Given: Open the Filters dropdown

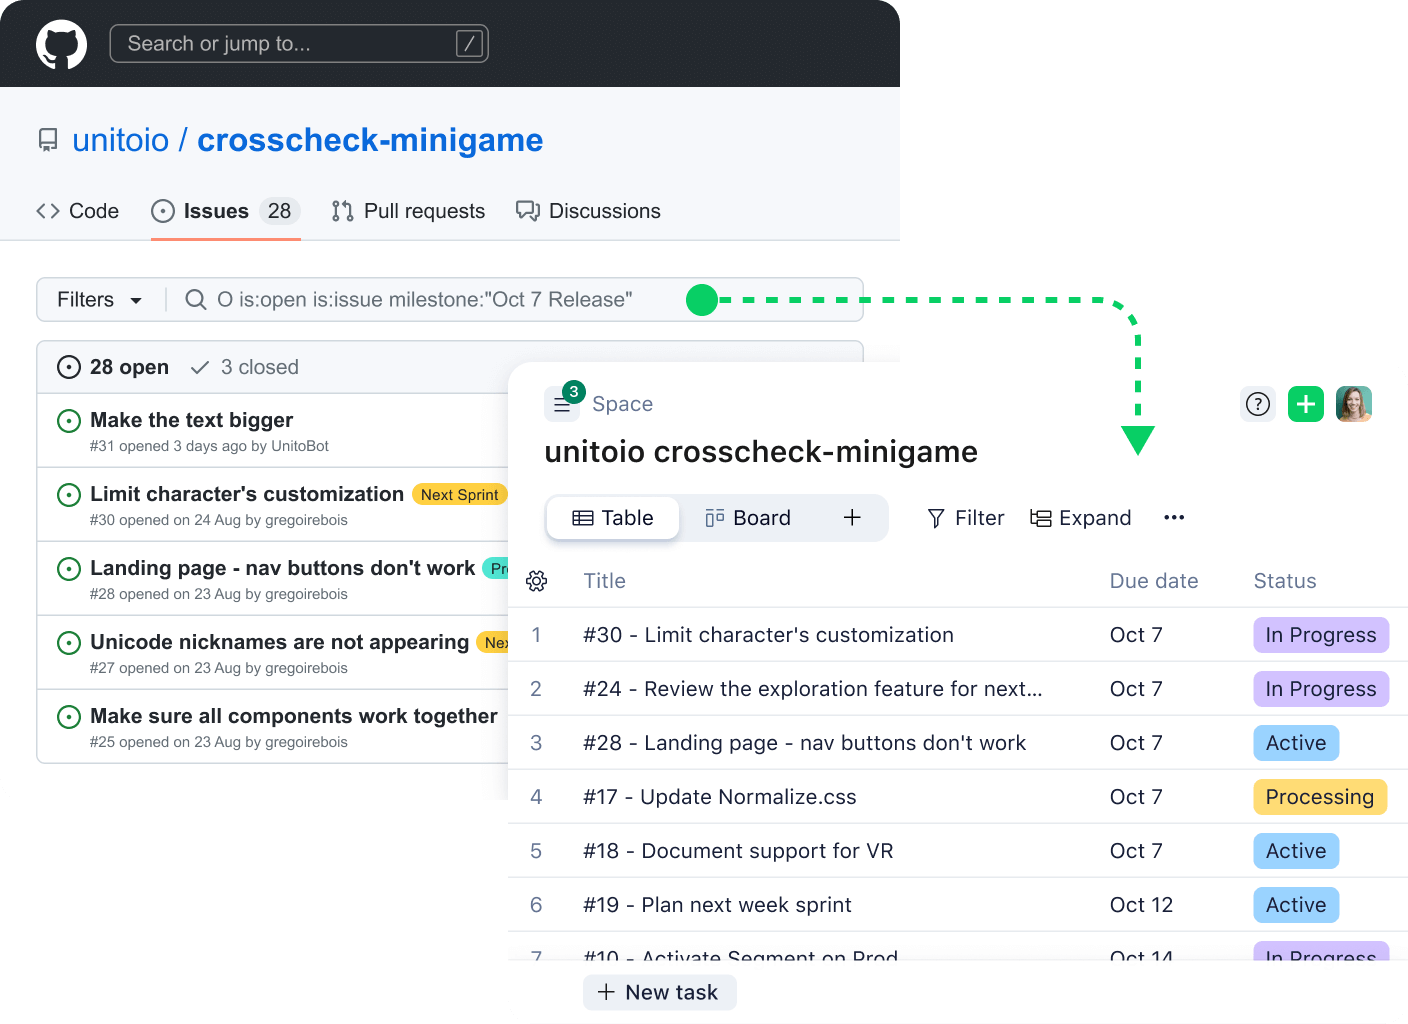Looking at the screenshot, I should tap(99, 300).
